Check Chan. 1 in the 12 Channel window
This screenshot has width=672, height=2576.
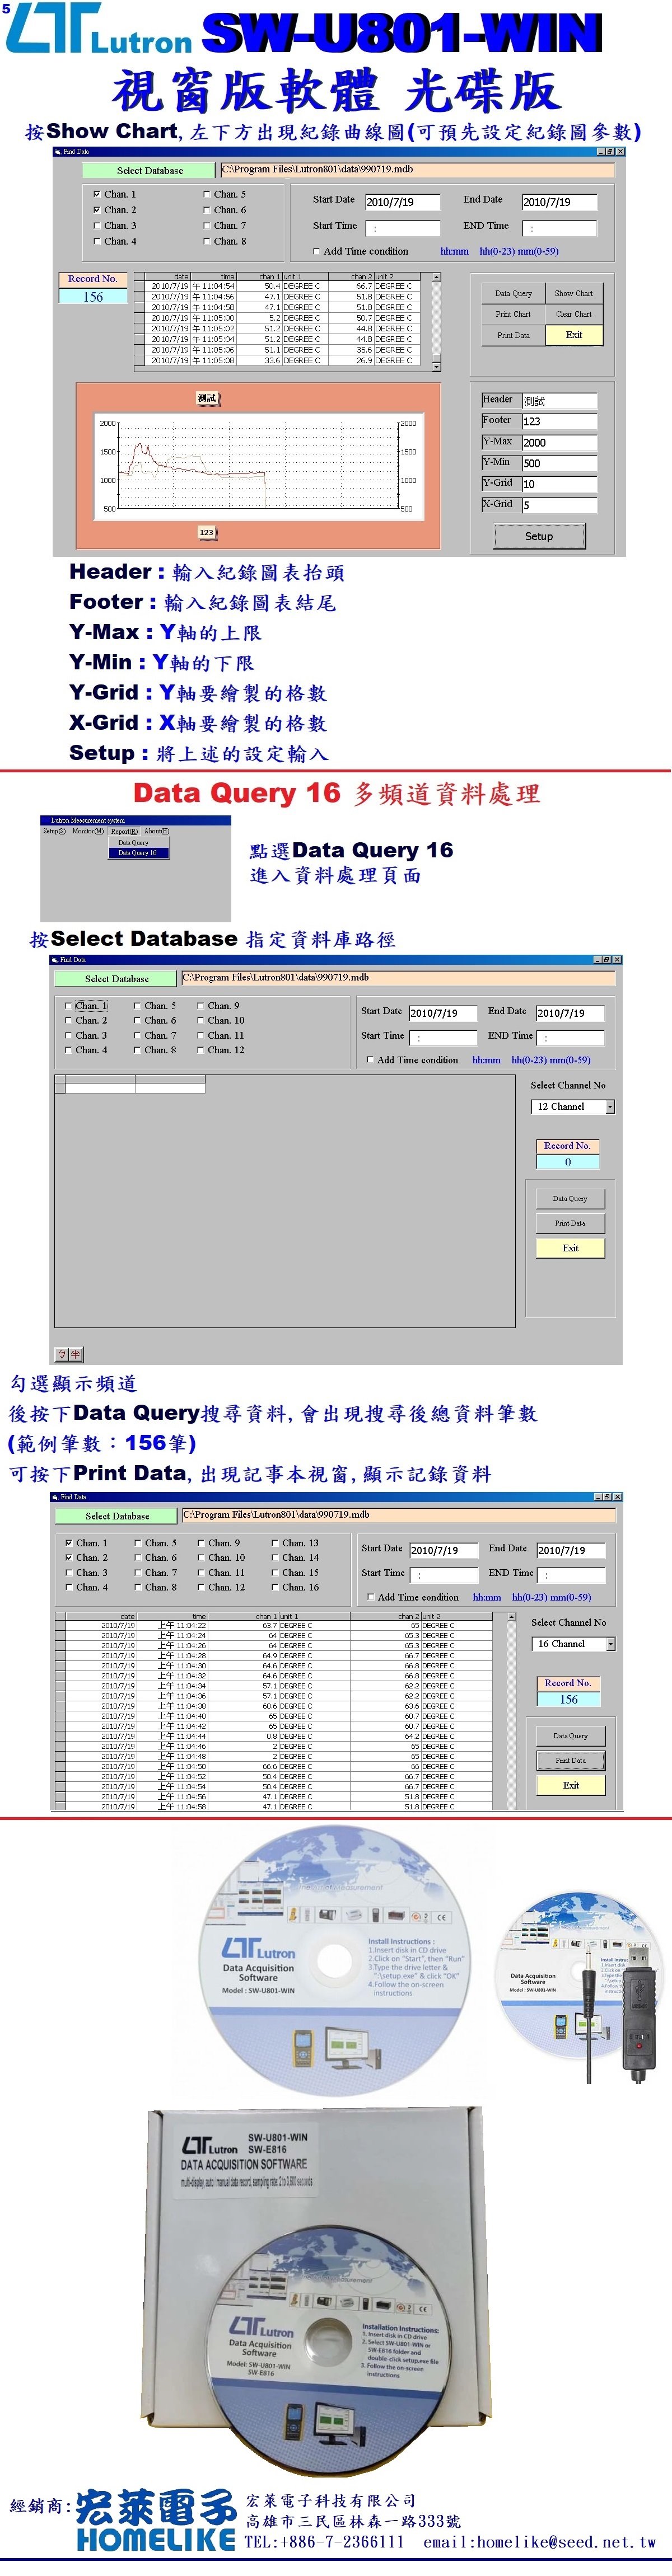tap(68, 1005)
